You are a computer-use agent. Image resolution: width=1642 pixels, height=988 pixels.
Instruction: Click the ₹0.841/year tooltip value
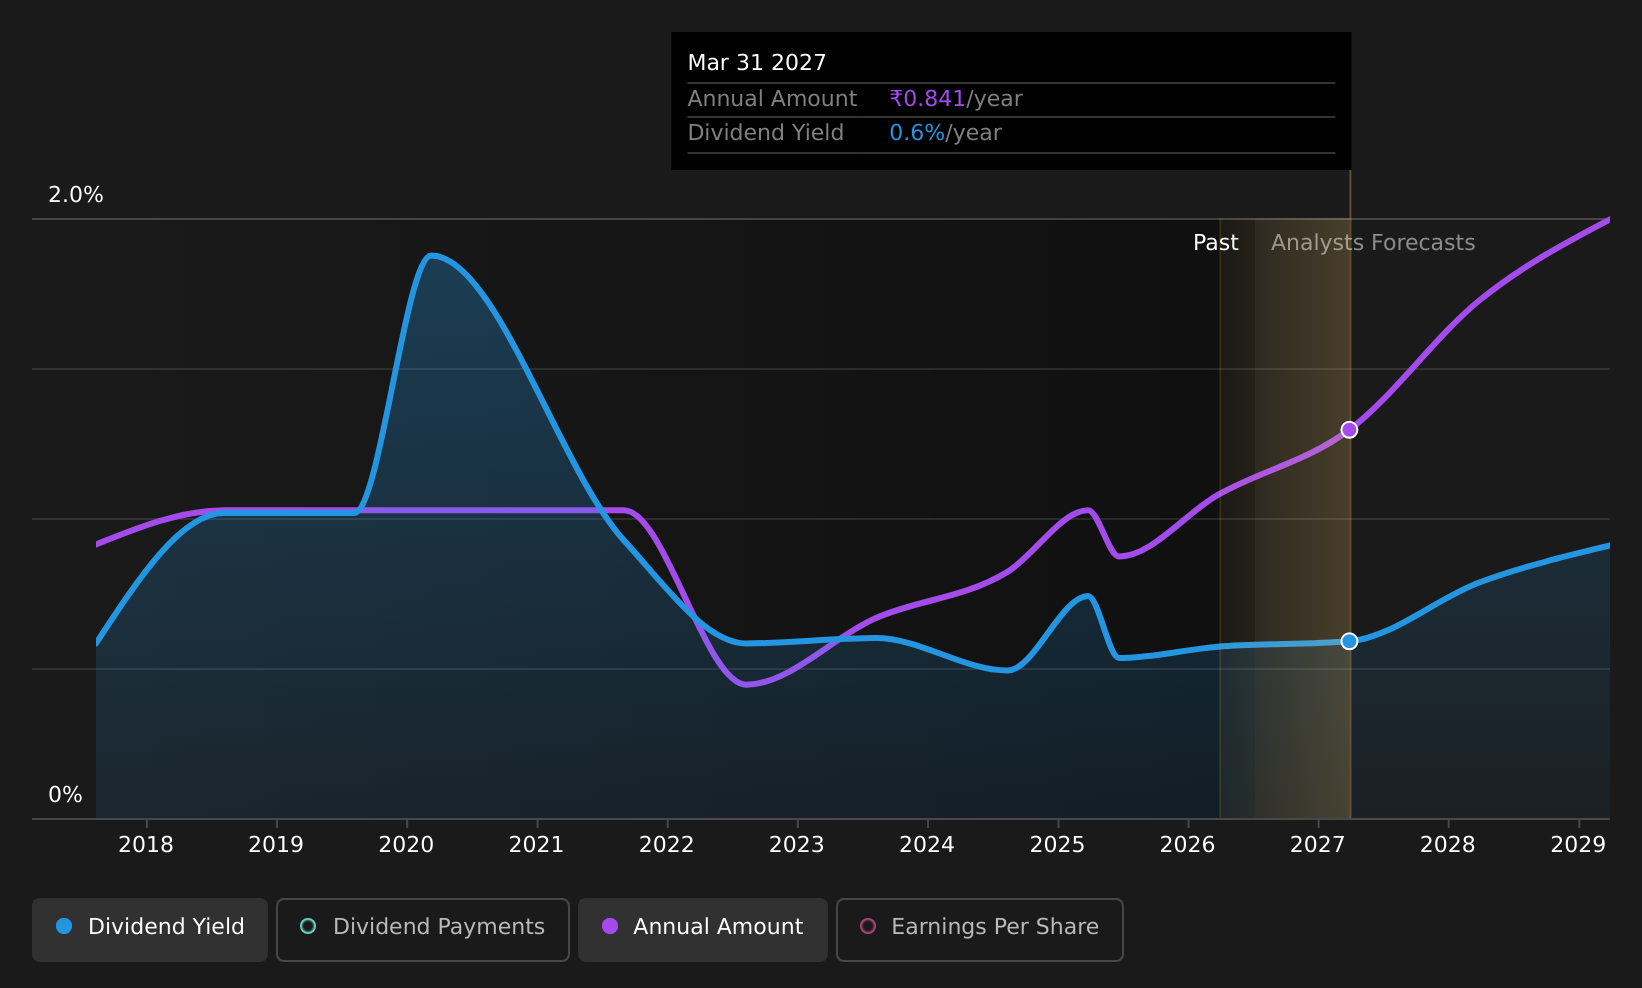coord(956,99)
